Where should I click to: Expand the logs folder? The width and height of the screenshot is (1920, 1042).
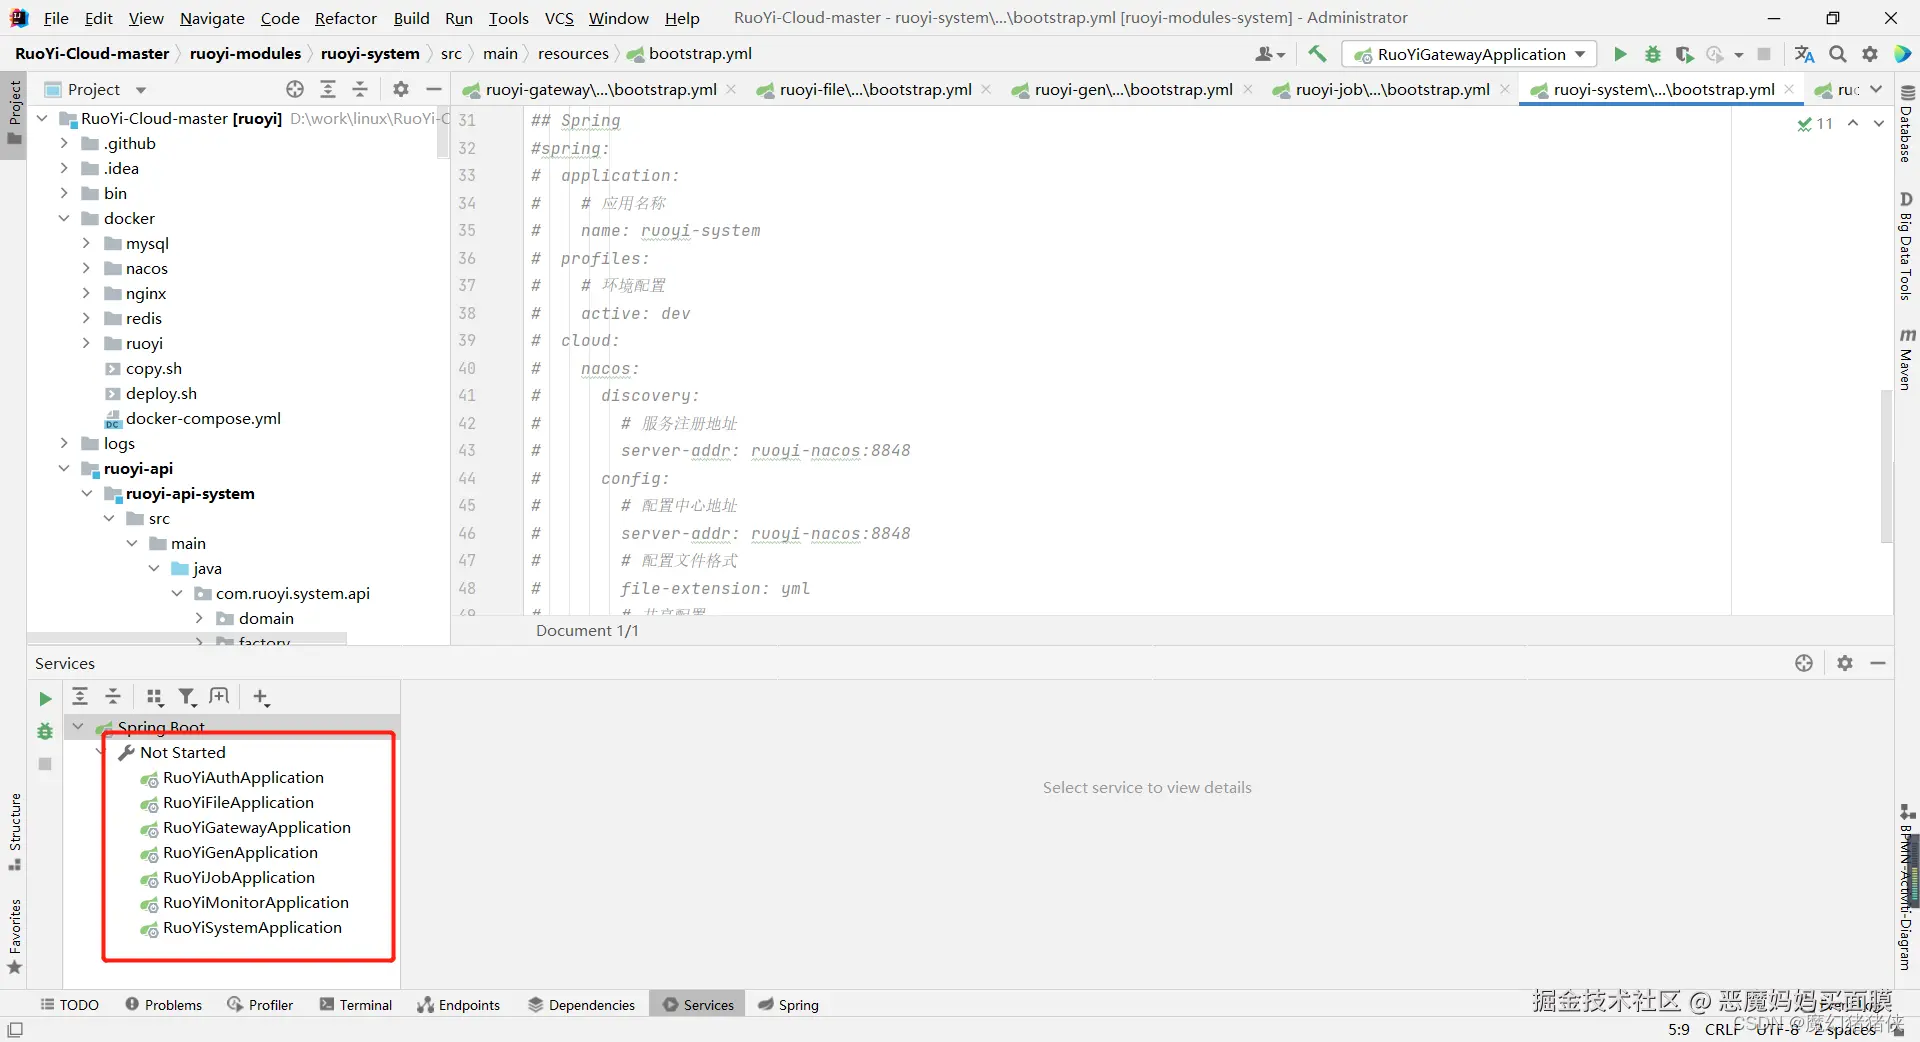(x=64, y=443)
